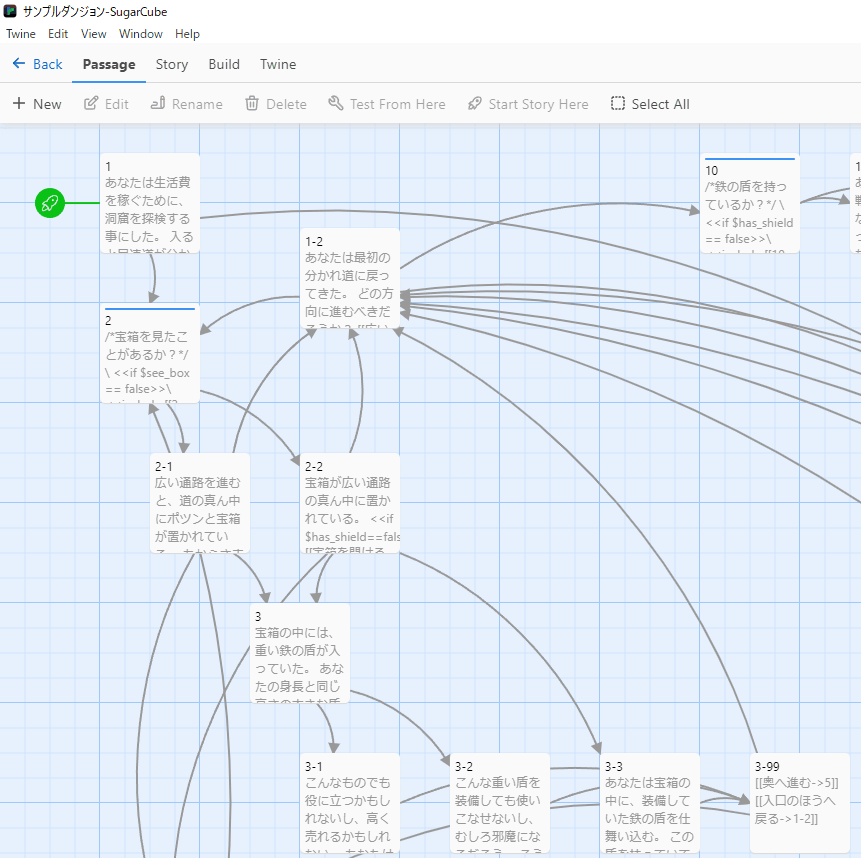Screen dimensions: 861x858
Task: Open the Twine menu in menu bar
Action: 21,34
